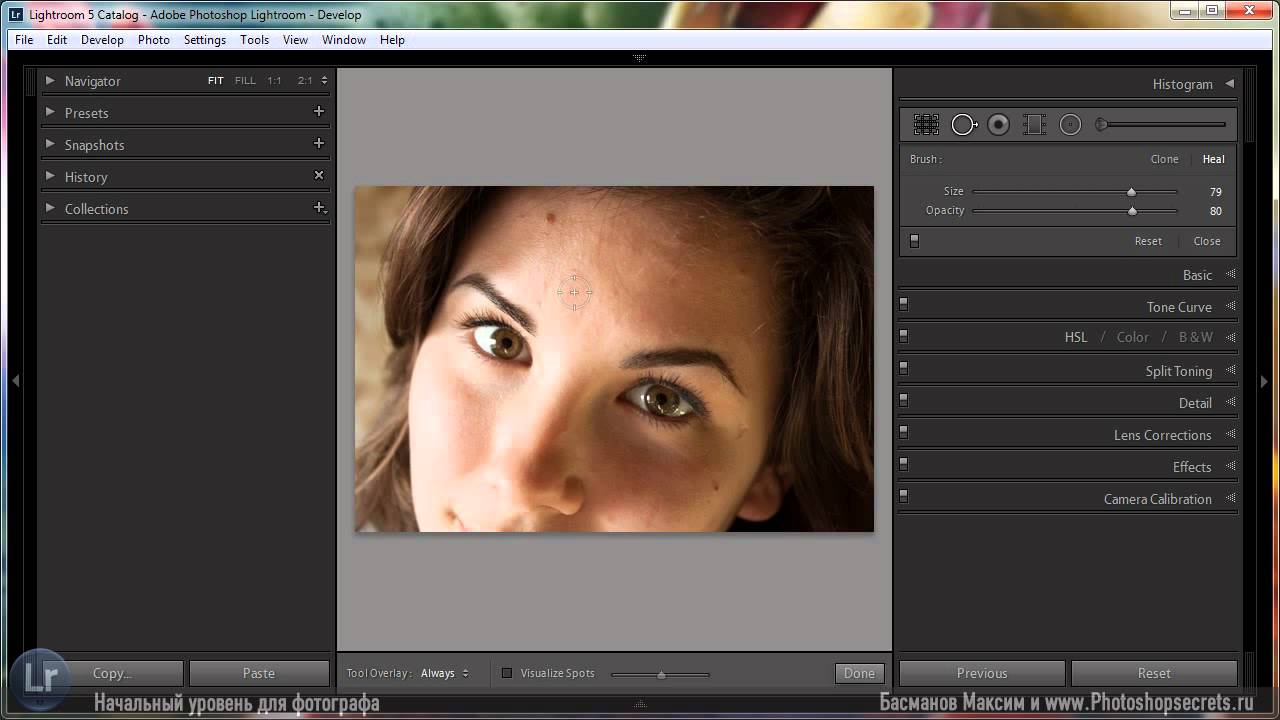
Task: Click the Lightroom Lr icon in title bar
Action: [x=15, y=14]
